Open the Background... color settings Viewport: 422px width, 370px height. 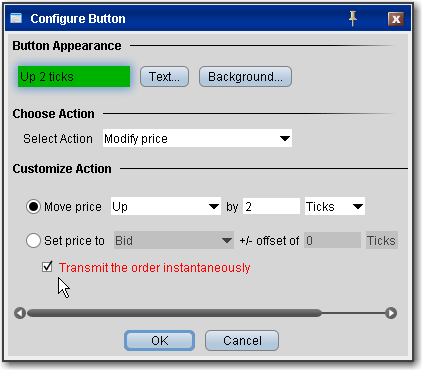click(x=245, y=77)
